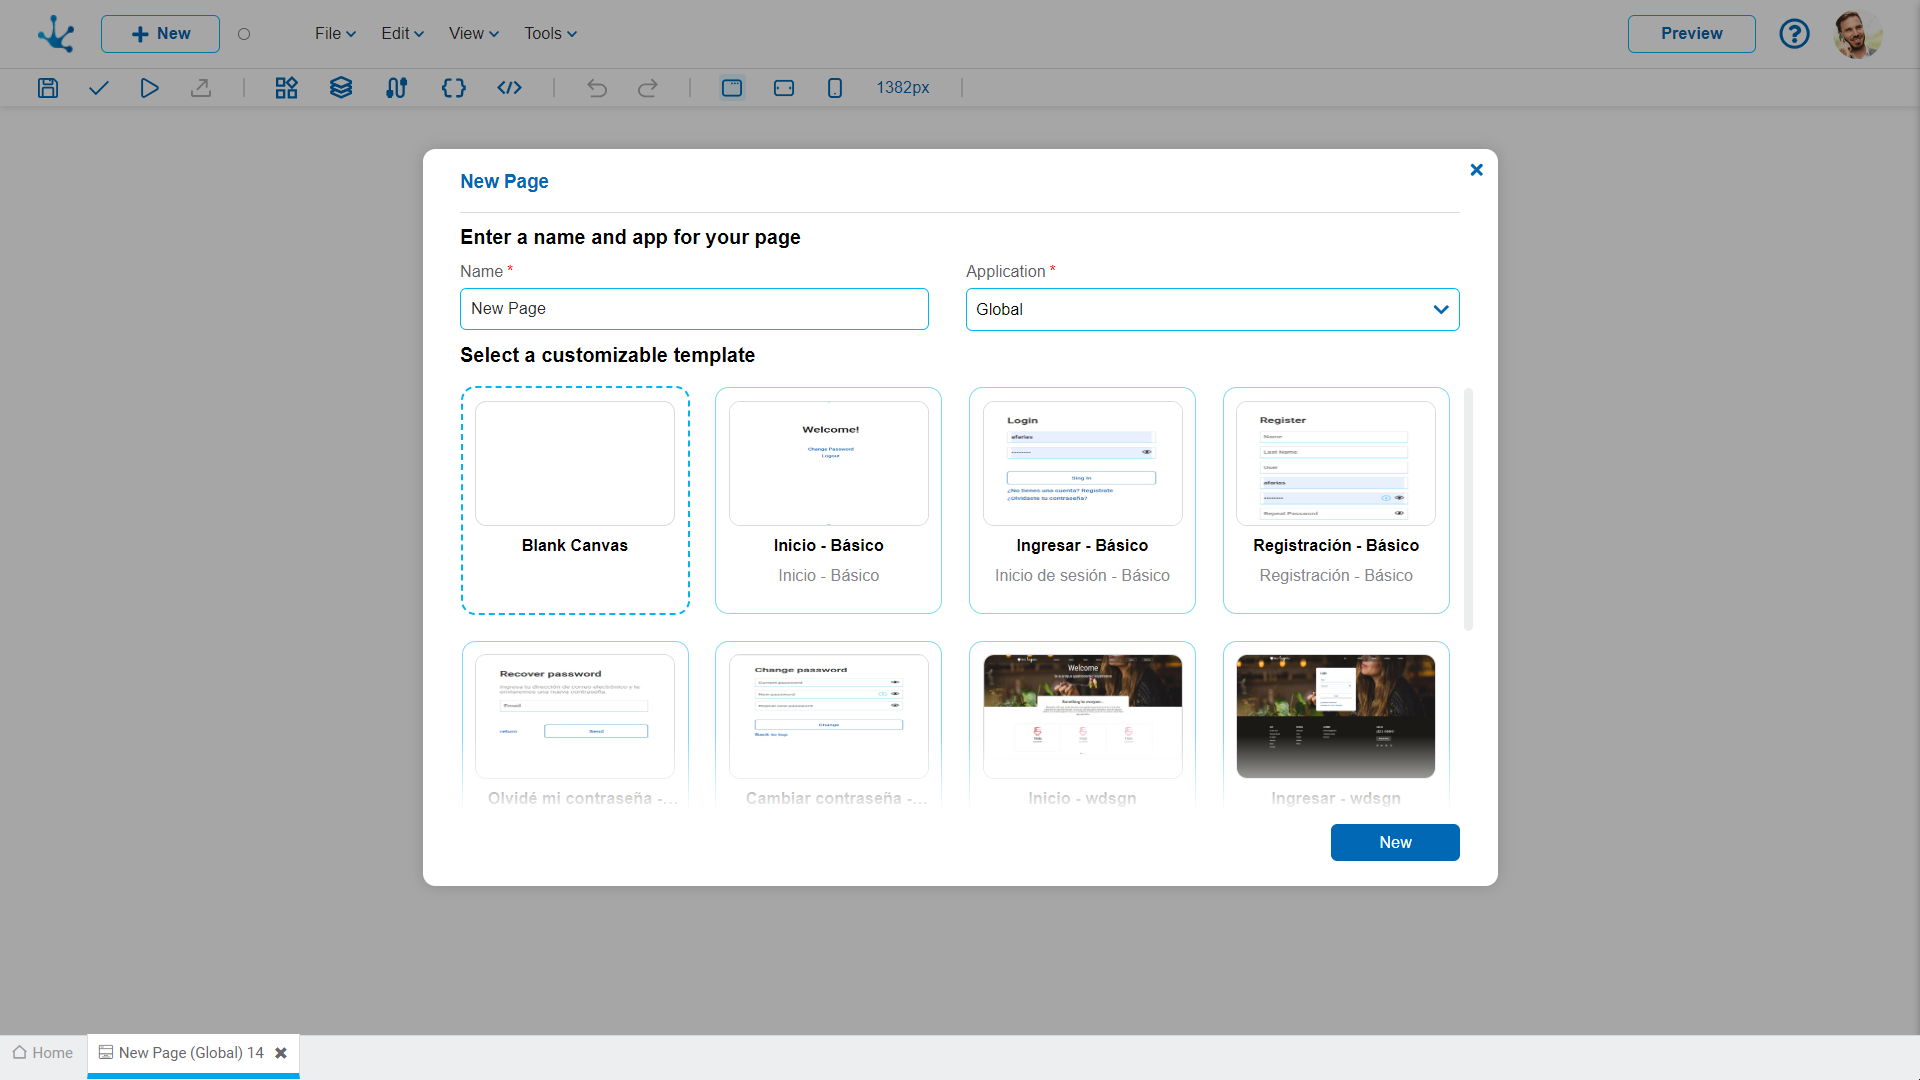Click the Name input field
The image size is (1920, 1080).
click(x=694, y=309)
